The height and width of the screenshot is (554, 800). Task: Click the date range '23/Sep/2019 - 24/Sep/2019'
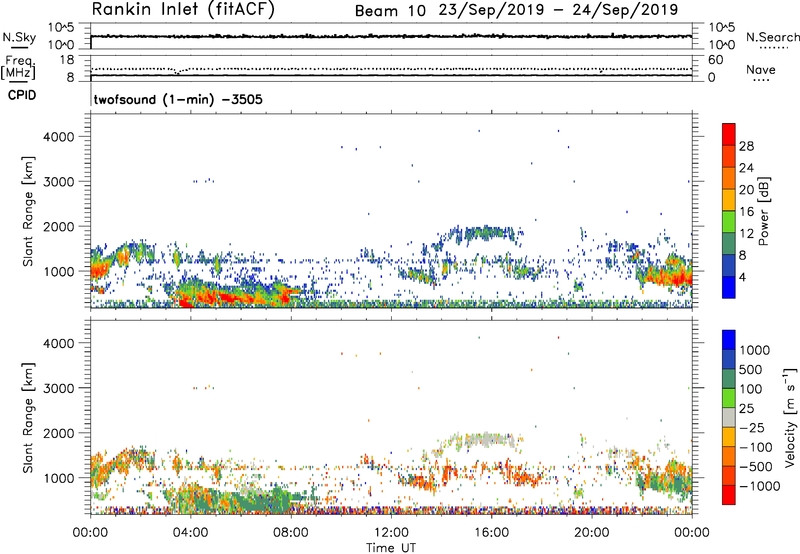558,10
